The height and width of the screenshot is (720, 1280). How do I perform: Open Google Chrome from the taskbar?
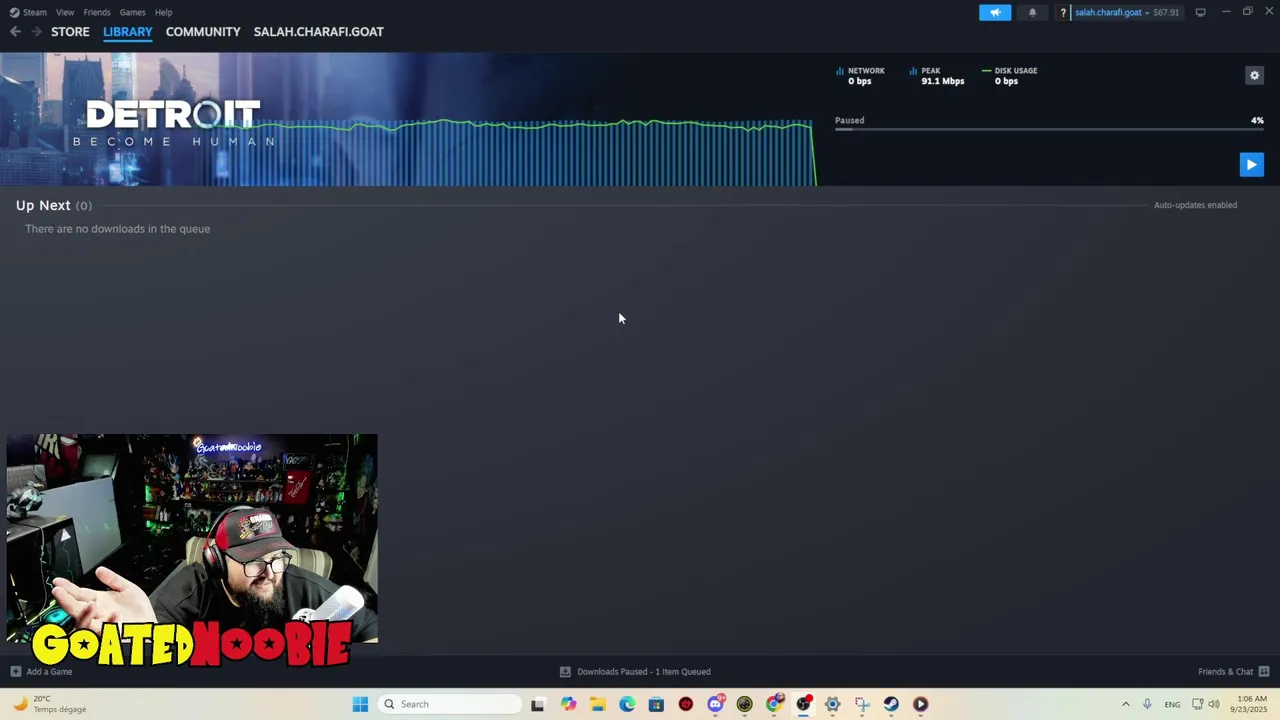click(774, 704)
